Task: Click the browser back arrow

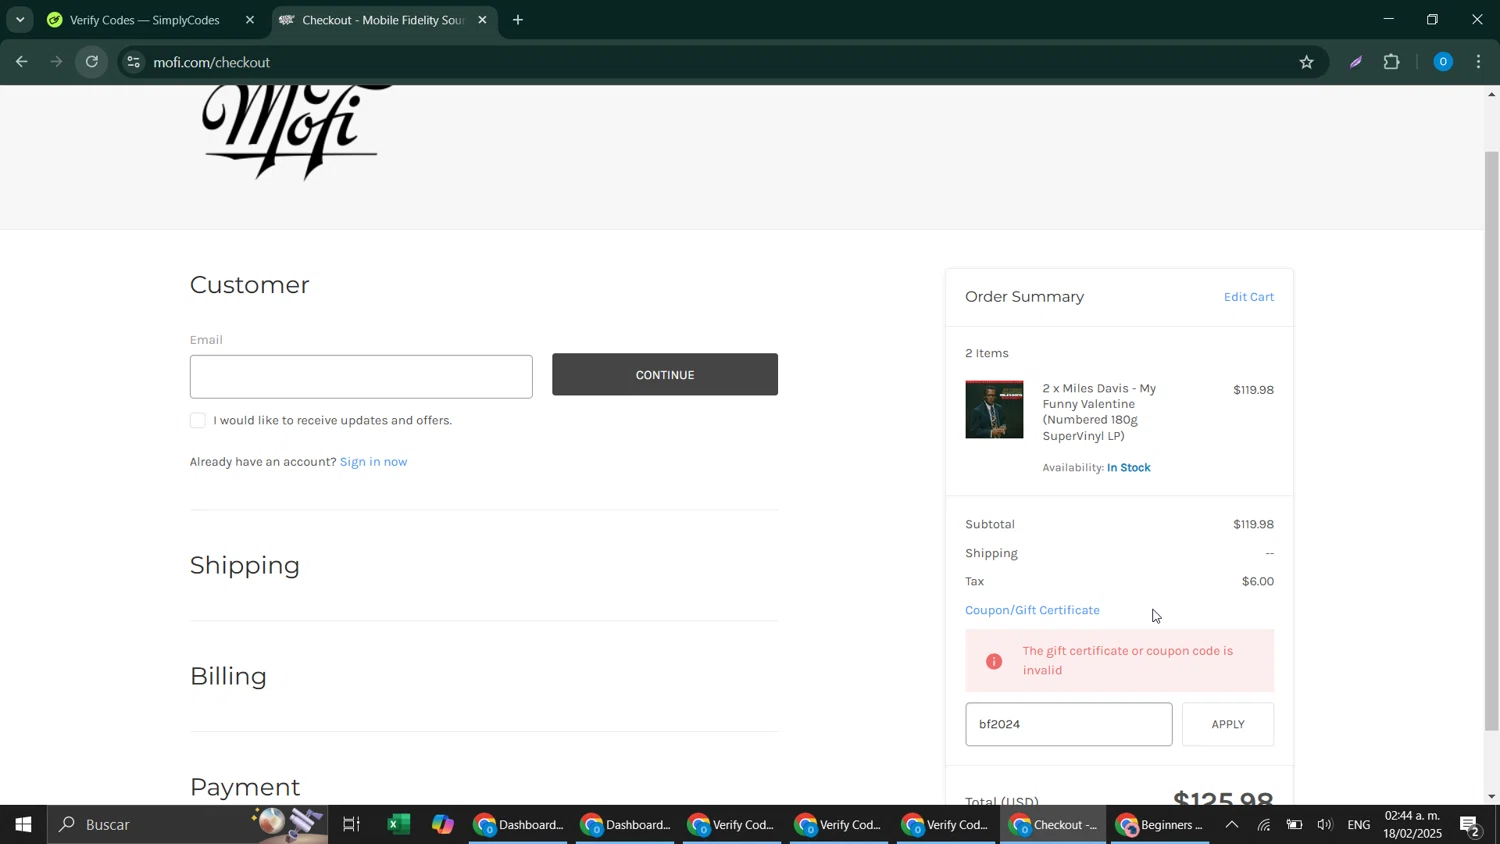Action: point(21,62)
